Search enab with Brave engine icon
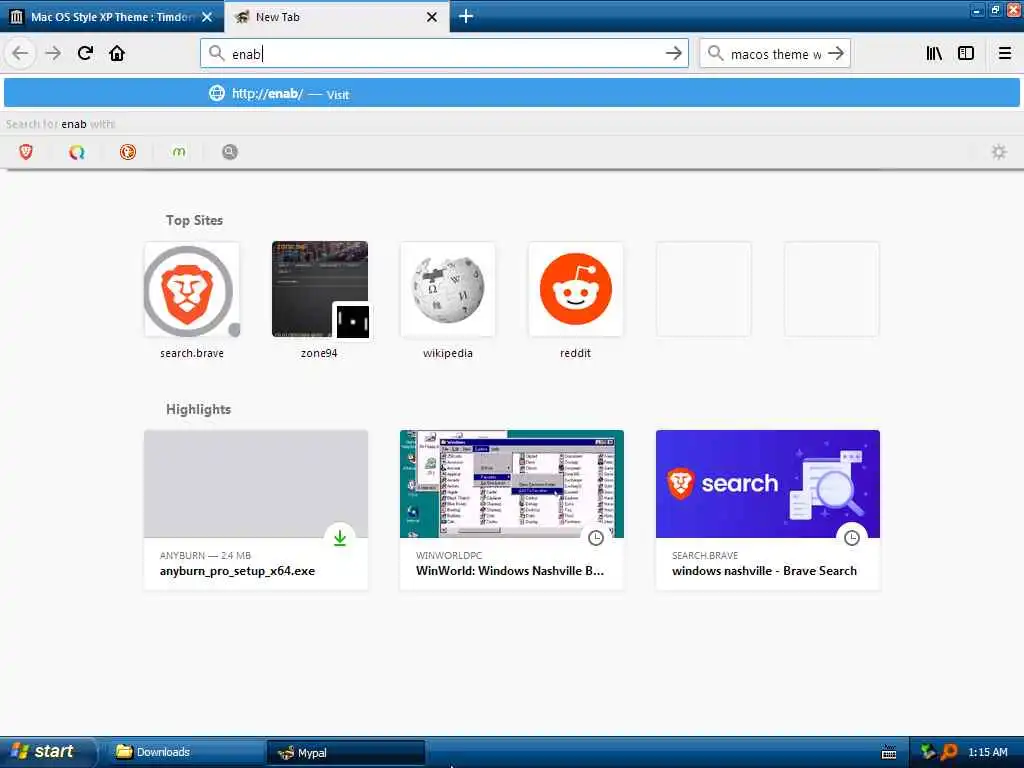The height and width of the screenshot is (768, 1024). 26,152
